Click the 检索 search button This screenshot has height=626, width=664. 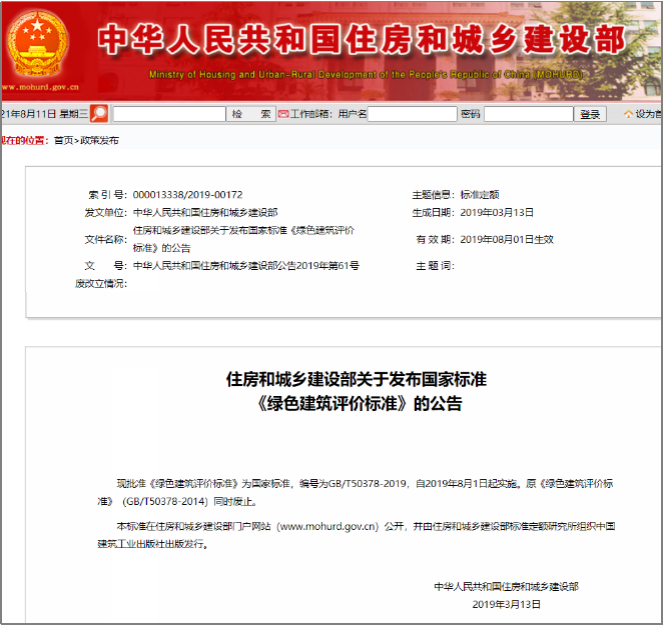(x=251, y=114)
